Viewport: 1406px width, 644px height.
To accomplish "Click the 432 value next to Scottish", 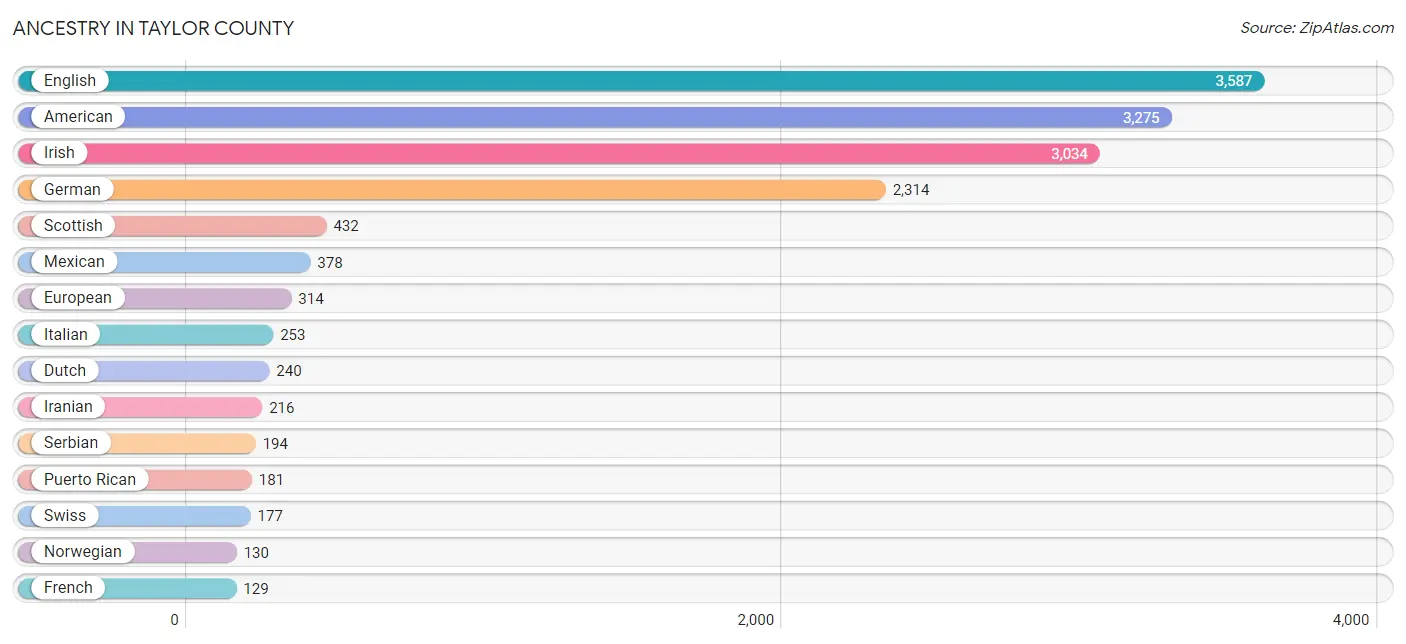I will pyautogui.click(x=346, y=226).
